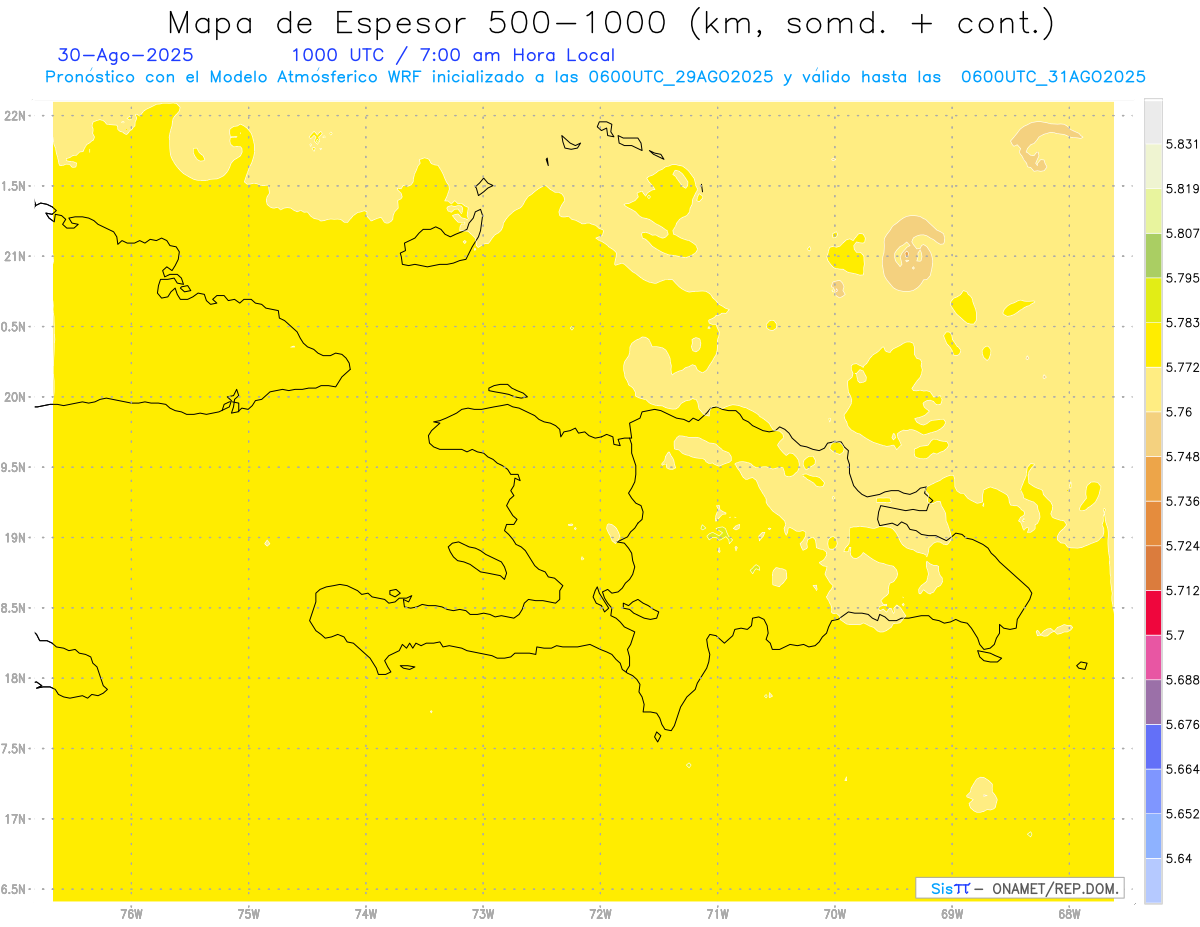The height and width of the screenshot is (927, 1200).
Task: Click the colorbar value 5.807
Action: tap(1183, 233)
